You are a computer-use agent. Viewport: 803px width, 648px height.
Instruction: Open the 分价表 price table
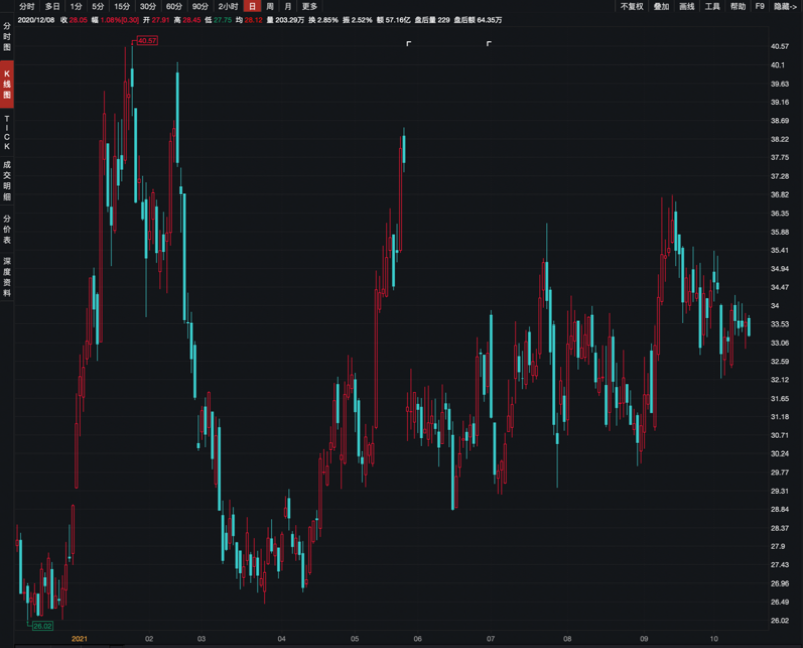[x=7, y=229]
